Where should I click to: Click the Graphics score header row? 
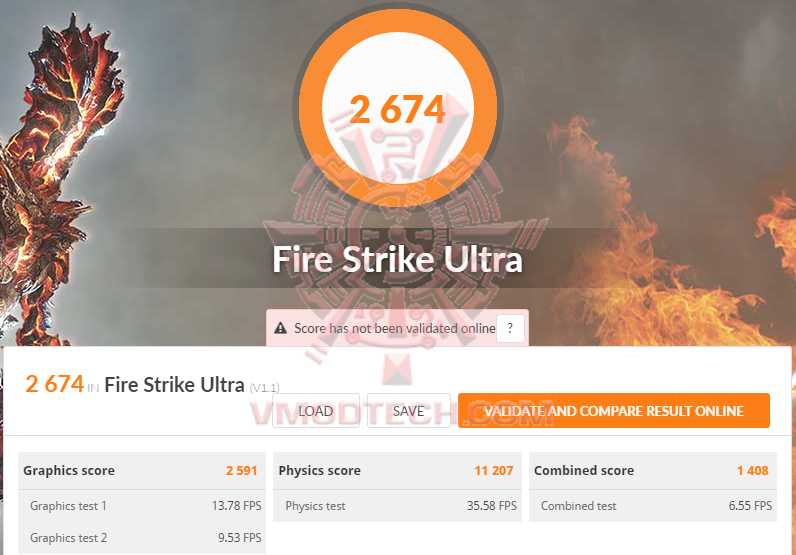[x=142, y=471]
